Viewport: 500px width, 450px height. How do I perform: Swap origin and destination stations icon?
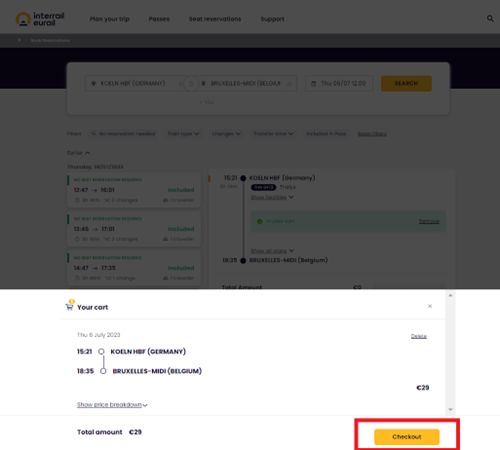[191, 83]
